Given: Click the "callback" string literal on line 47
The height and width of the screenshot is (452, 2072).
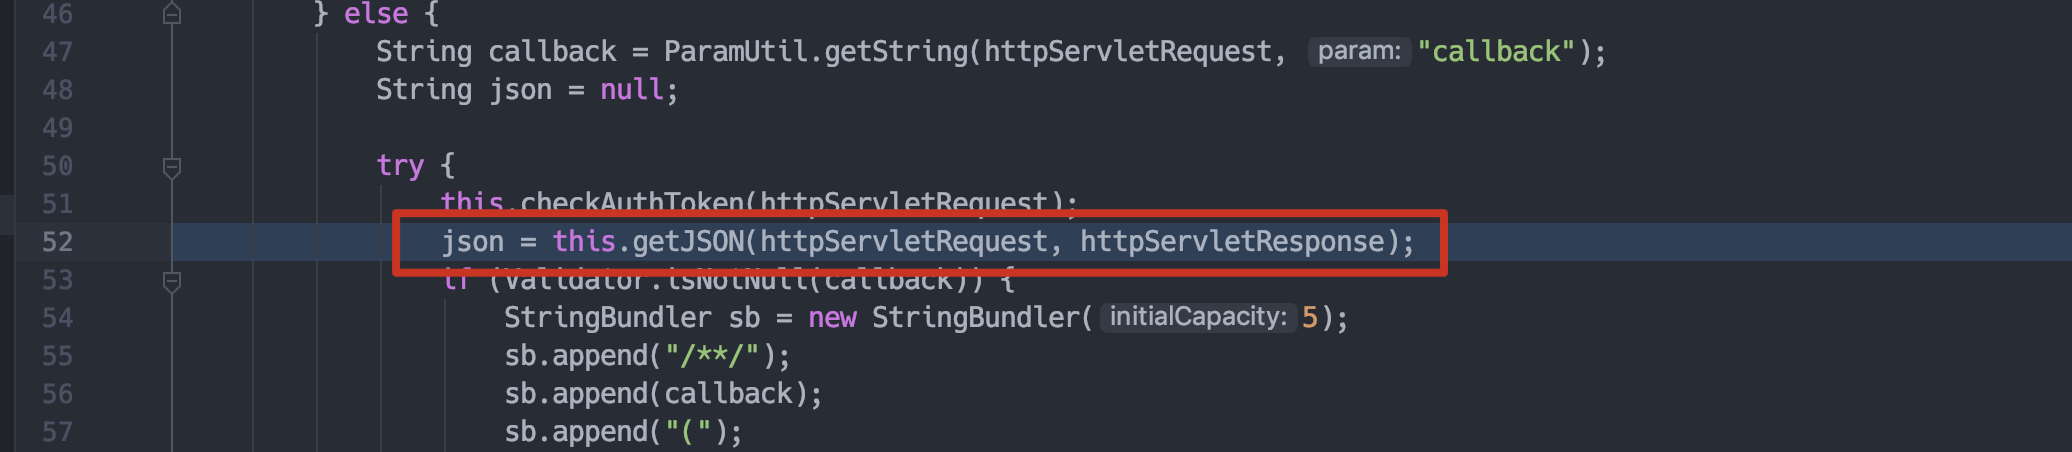Looking at the screenshot, I should (1496, 52).
